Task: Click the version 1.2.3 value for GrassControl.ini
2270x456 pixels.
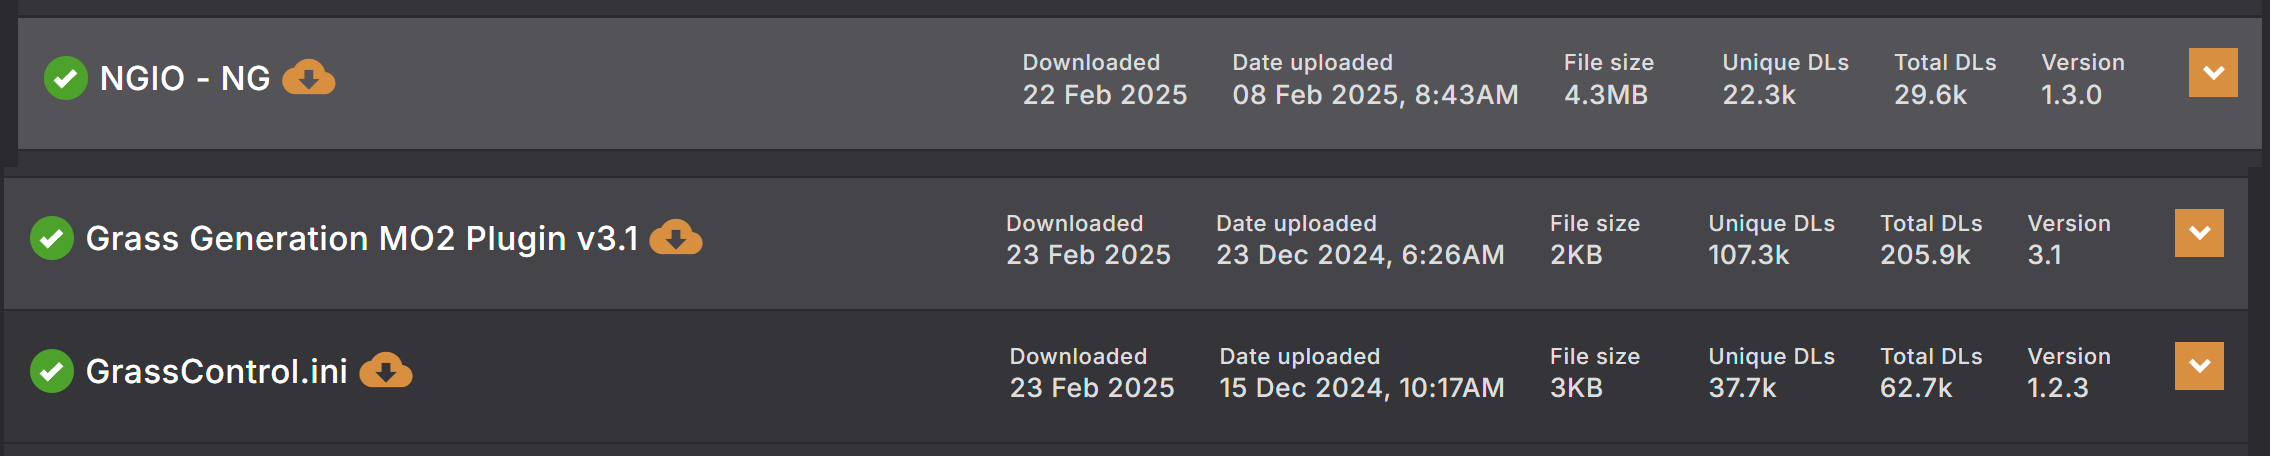Action: [x=2057, y=388]
